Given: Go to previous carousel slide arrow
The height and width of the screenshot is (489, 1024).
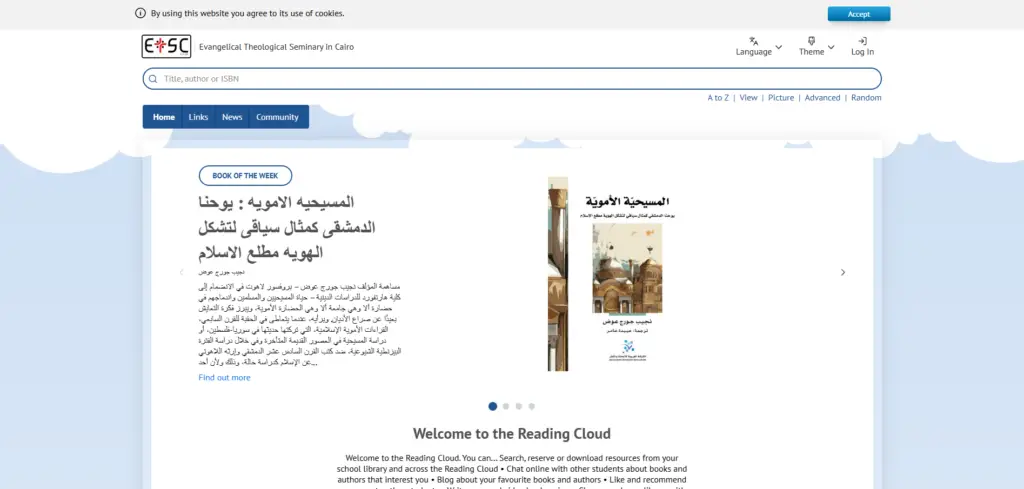Looking at the screenshot, I should 181,272.
